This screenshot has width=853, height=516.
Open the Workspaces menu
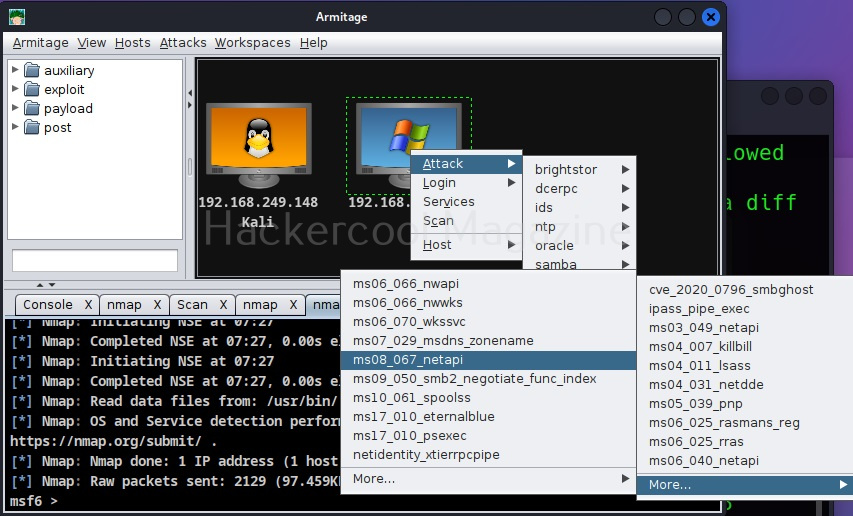click(252, 42)
